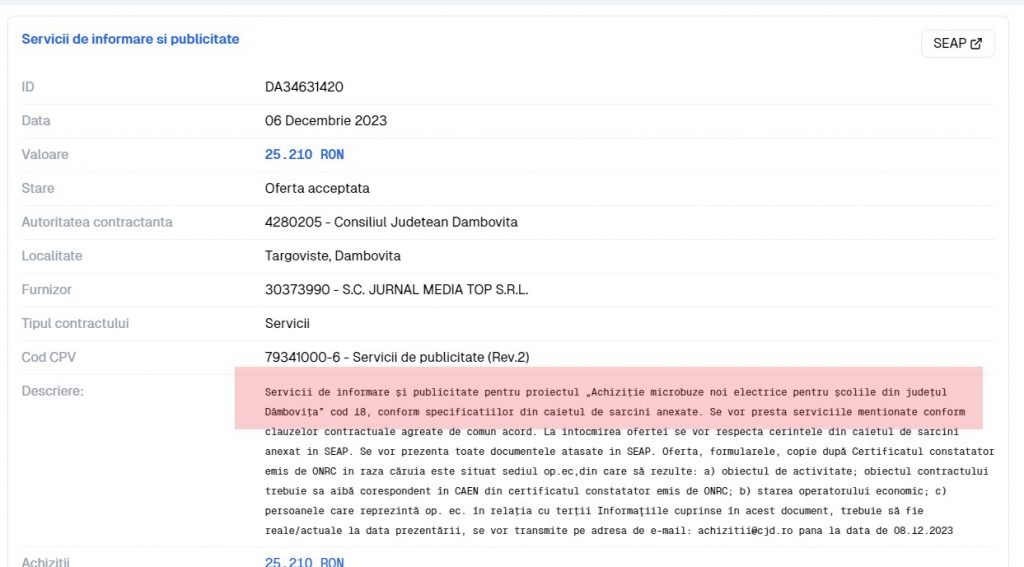
Task: Click the 25.210 RON amount beside Achizitii
Action: click(304, 562)
